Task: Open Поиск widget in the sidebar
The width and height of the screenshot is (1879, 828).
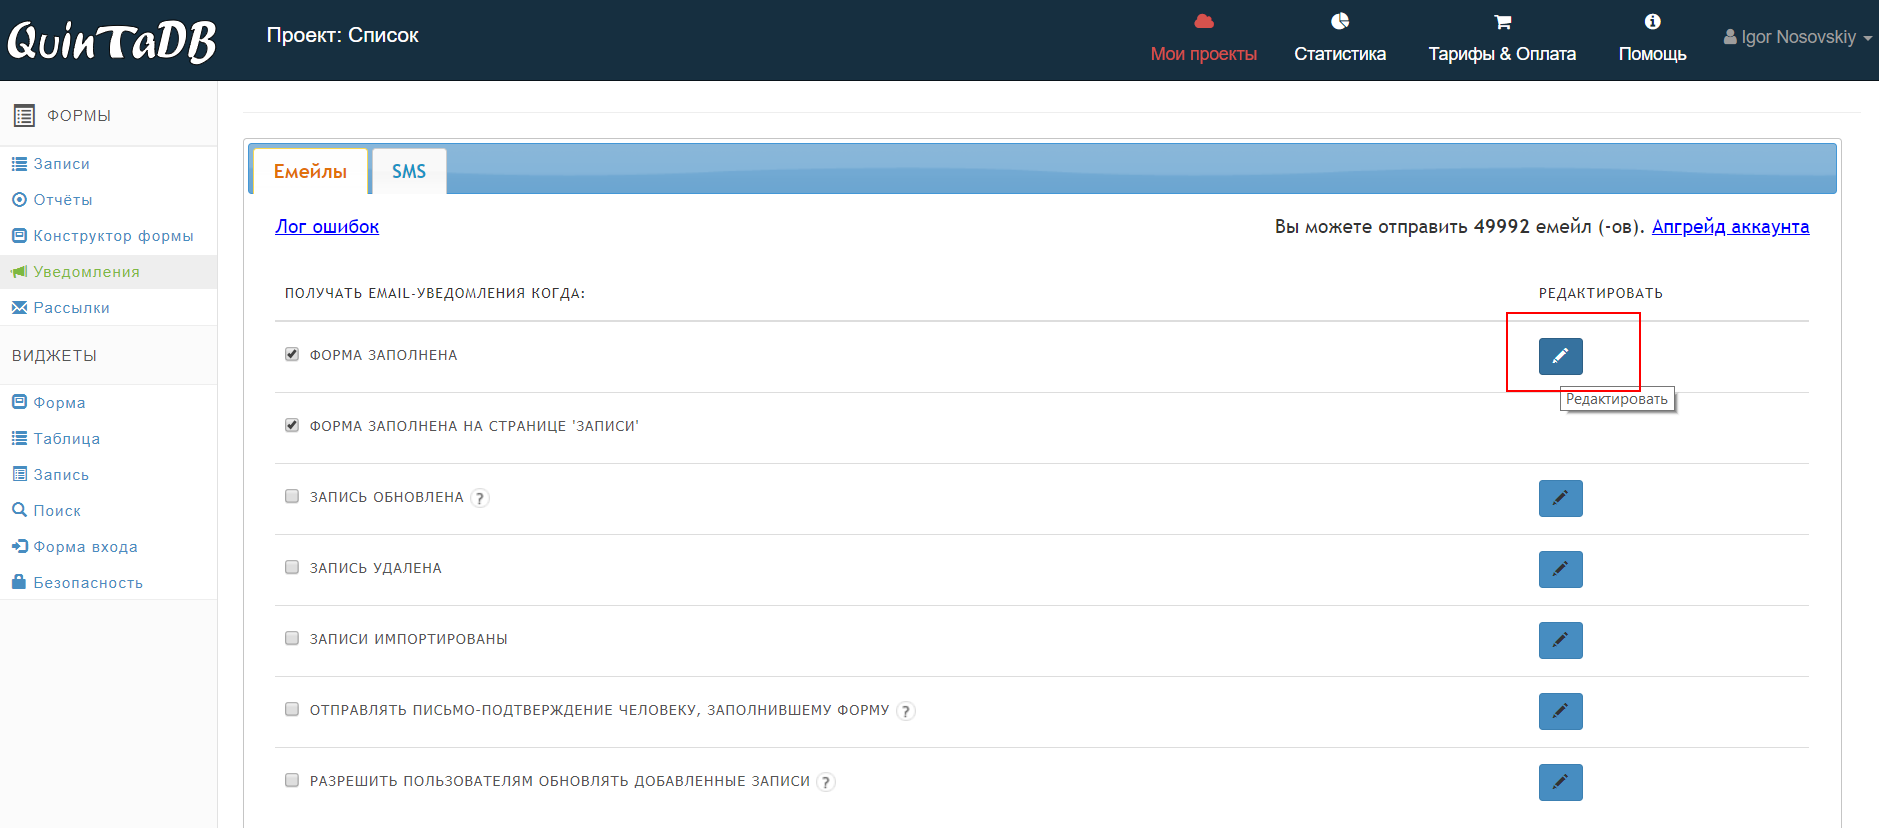Action: tap(57, 511)
